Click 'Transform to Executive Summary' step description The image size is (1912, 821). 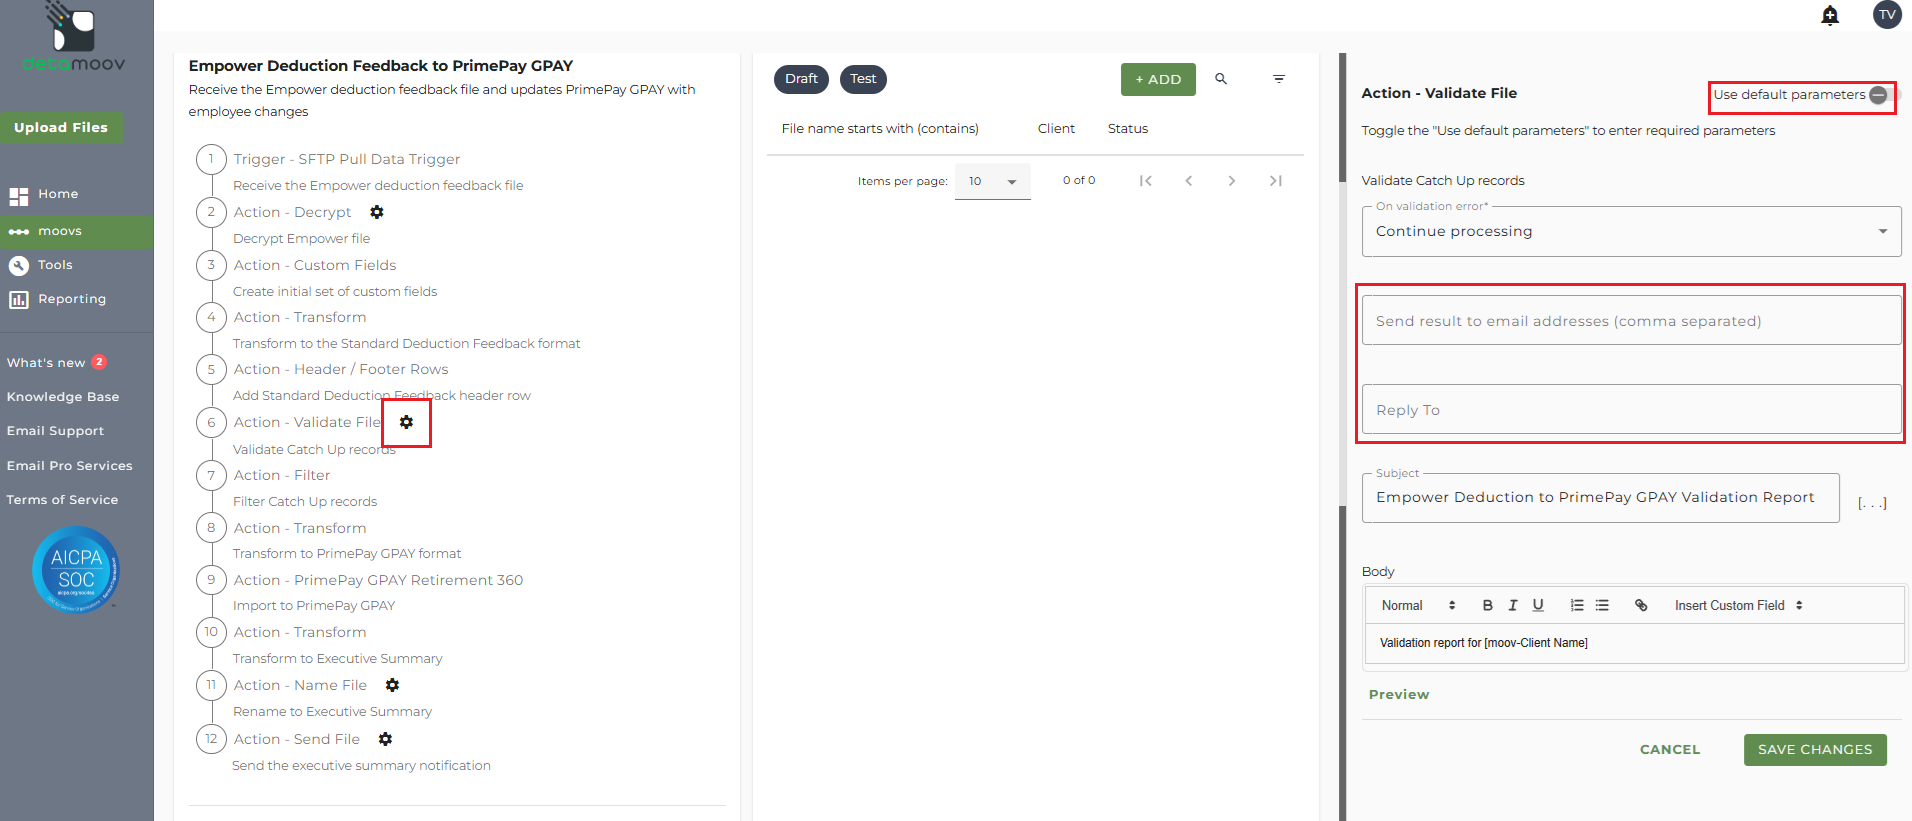coord(337,658)
